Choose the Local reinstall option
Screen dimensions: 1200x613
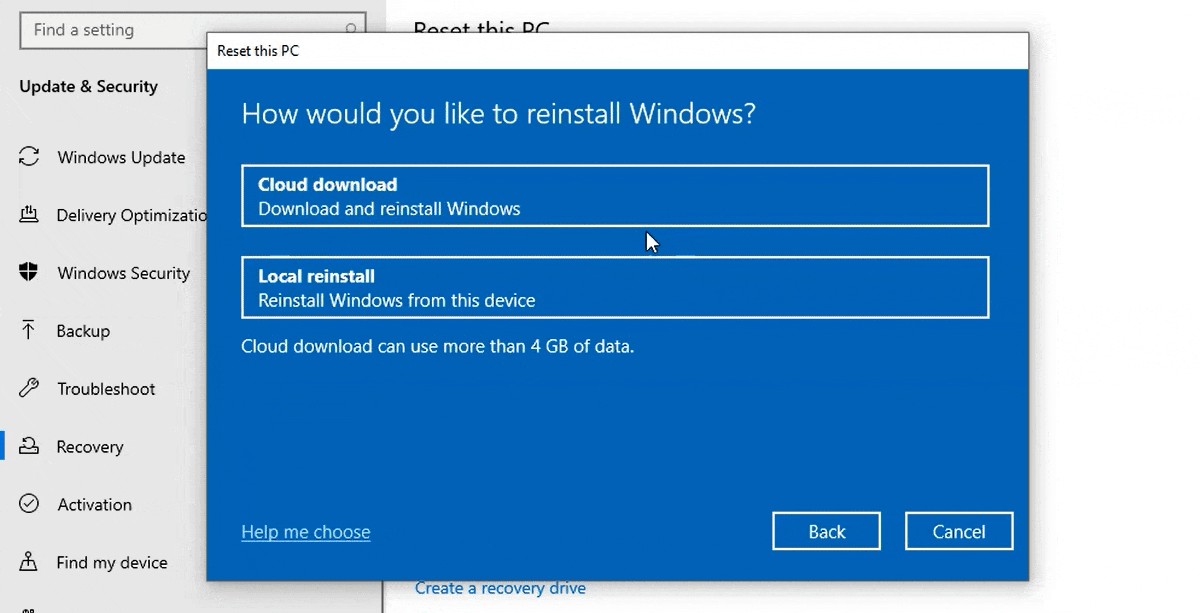pos(615,288)
